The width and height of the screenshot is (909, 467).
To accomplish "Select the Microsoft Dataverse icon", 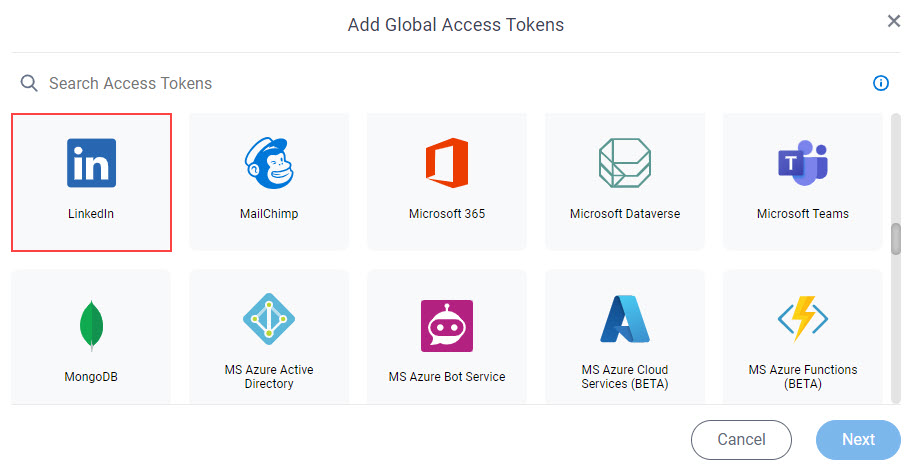I will coord(624,163).
